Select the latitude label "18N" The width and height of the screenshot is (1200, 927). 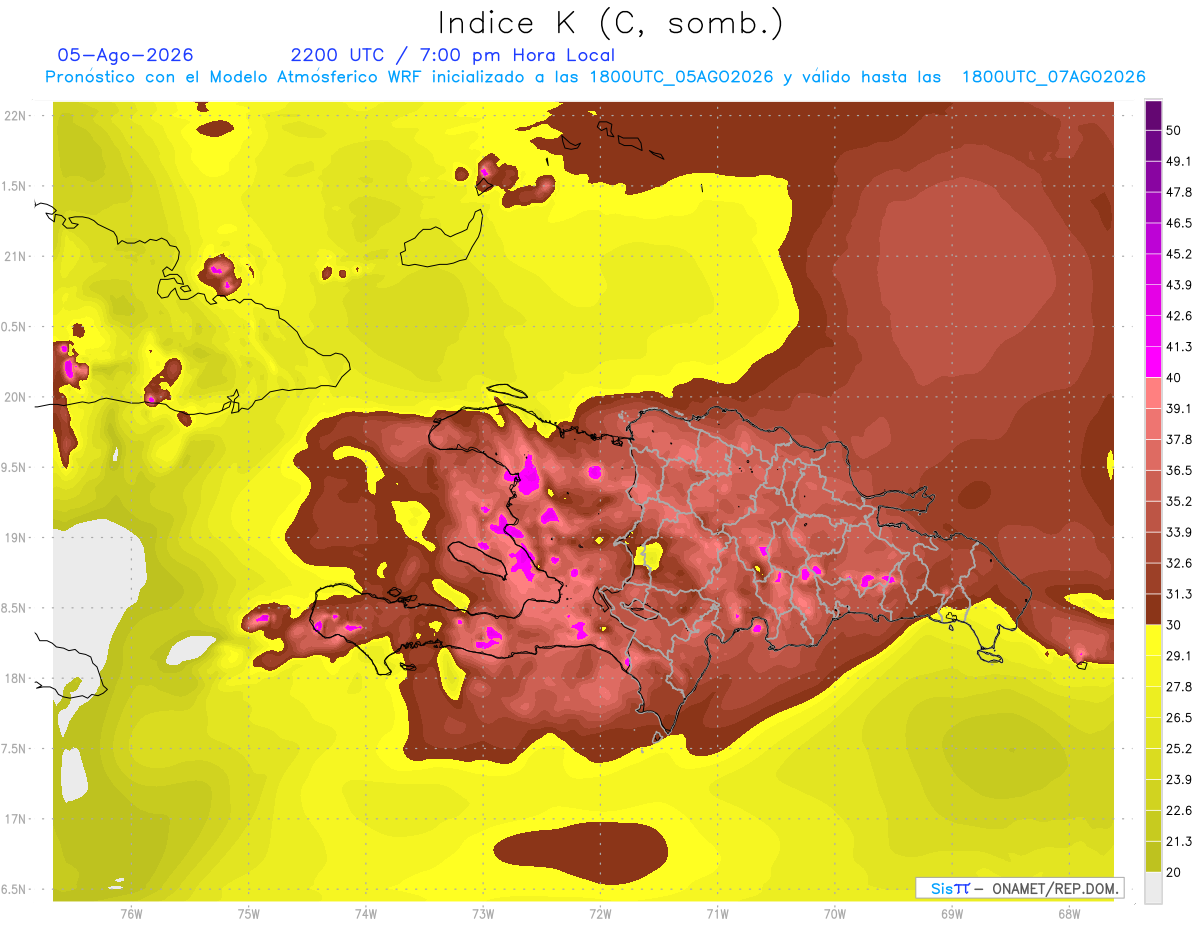[15, 679]
